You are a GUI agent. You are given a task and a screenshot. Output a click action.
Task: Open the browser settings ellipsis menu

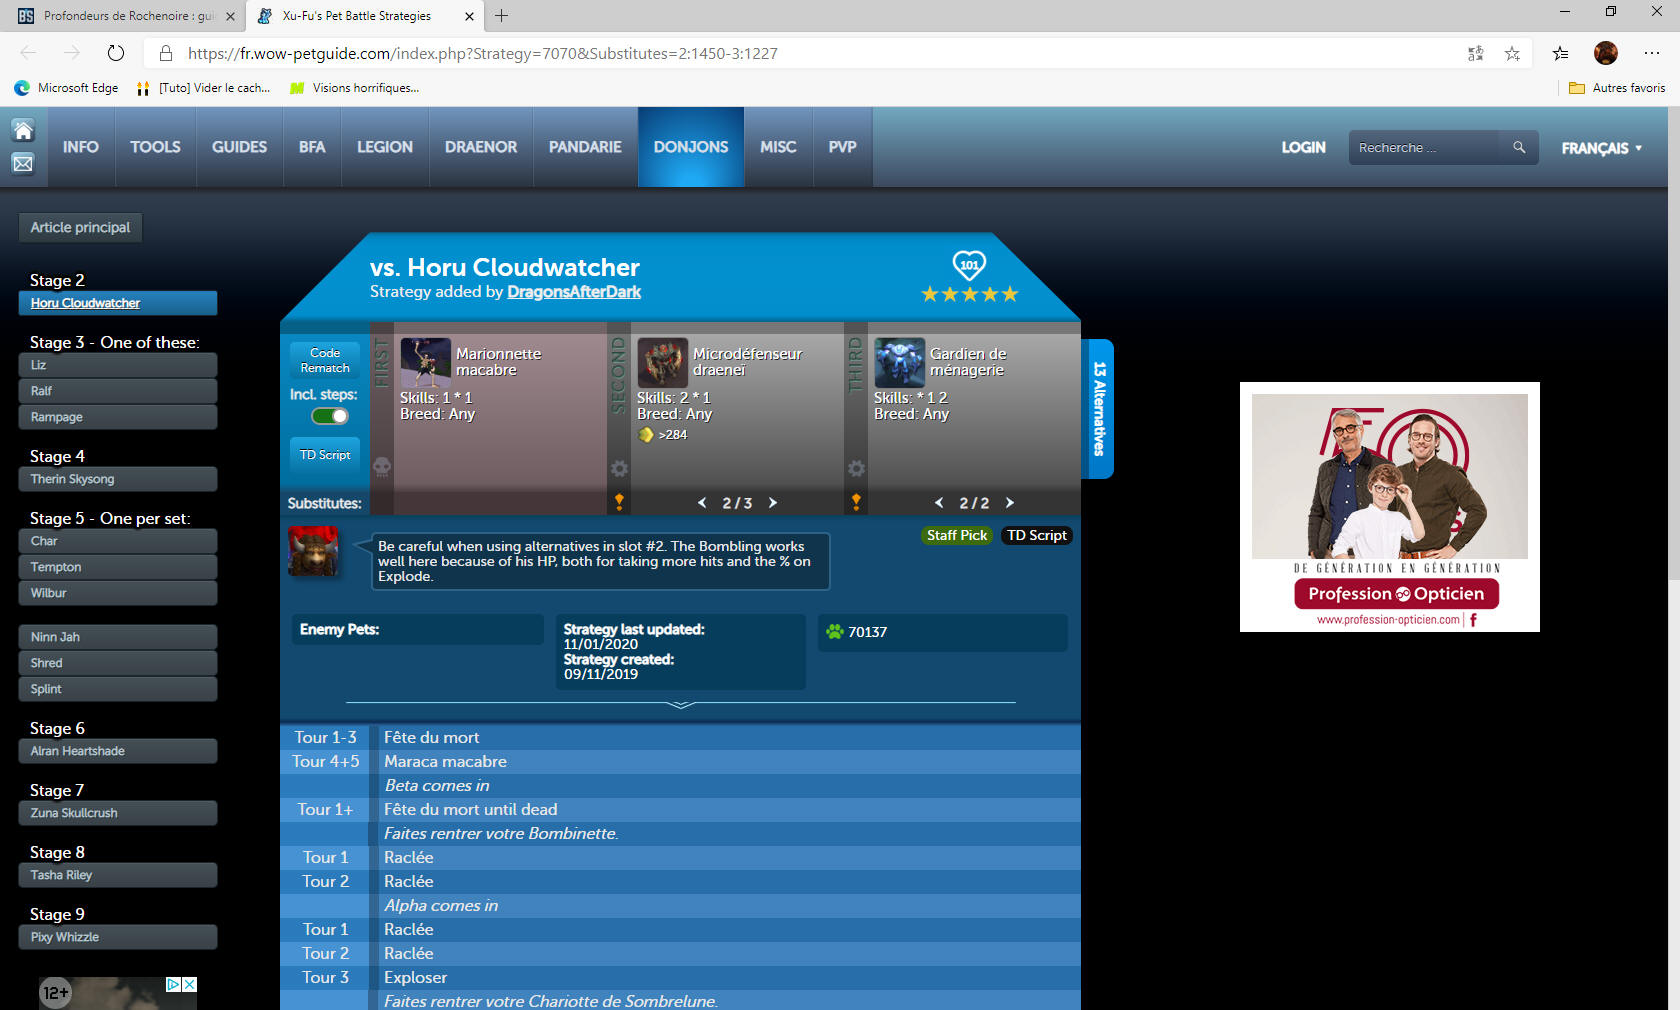(1651, 53)
